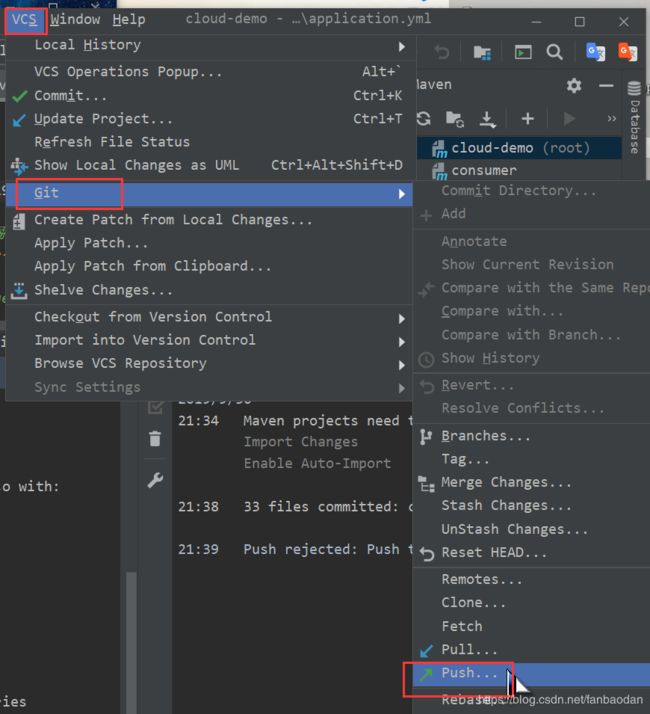Image resolution: width=650 pixels, height=714 pixels.
Task: Choose Tag... in Git submenu
Action: pos(531,459)
